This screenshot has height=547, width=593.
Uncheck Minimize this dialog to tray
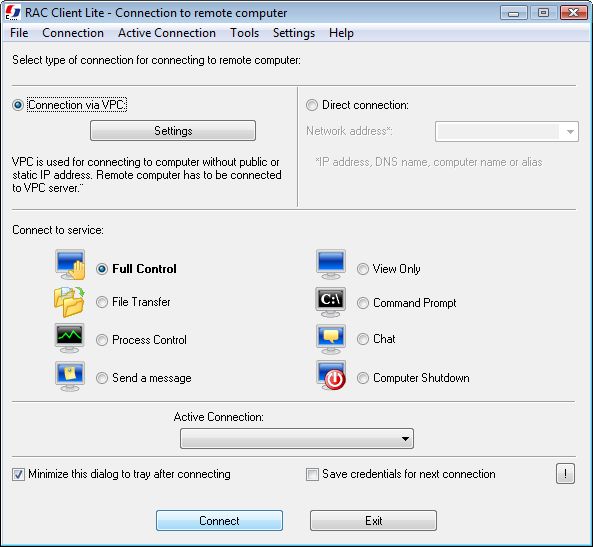point(18,474)
